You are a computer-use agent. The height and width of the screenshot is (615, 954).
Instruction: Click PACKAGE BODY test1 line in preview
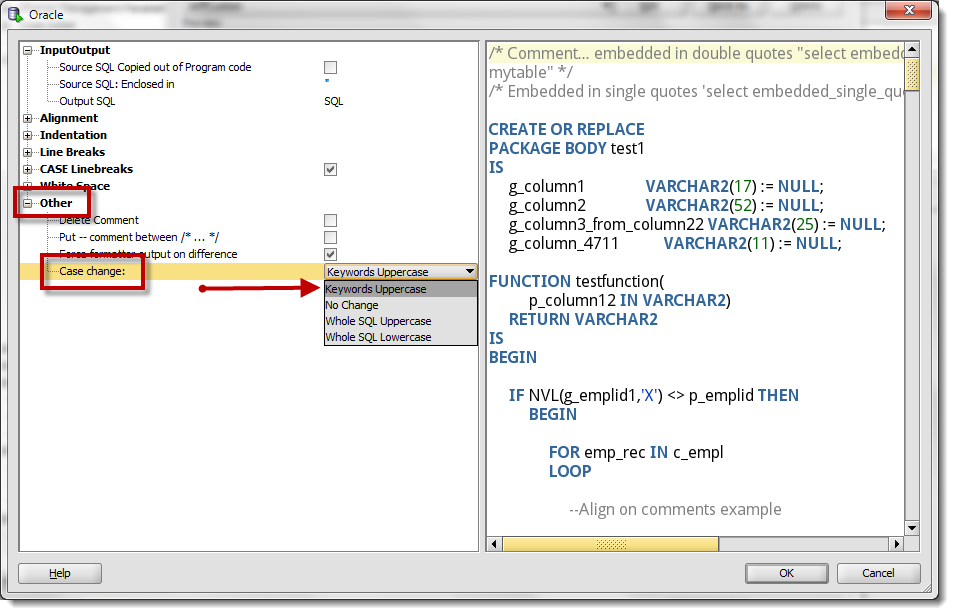coord(566,148)
